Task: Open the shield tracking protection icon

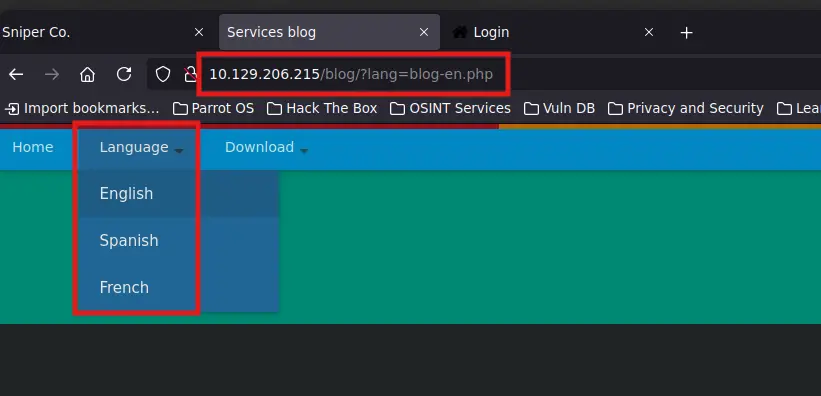Action: [163, 74]
